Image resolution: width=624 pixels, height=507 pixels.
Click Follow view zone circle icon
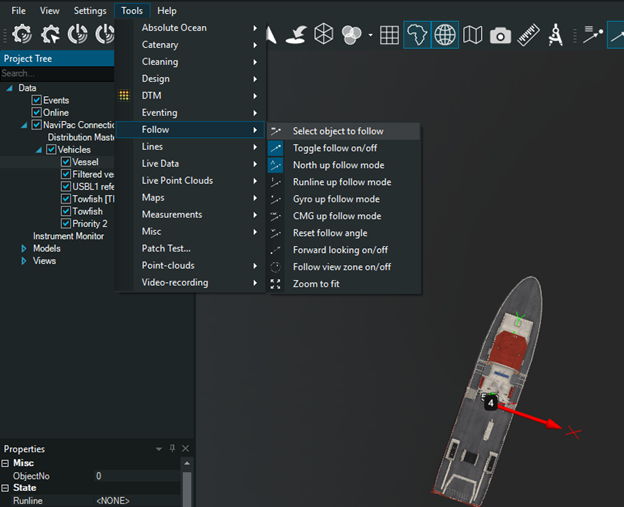[275, 267]
